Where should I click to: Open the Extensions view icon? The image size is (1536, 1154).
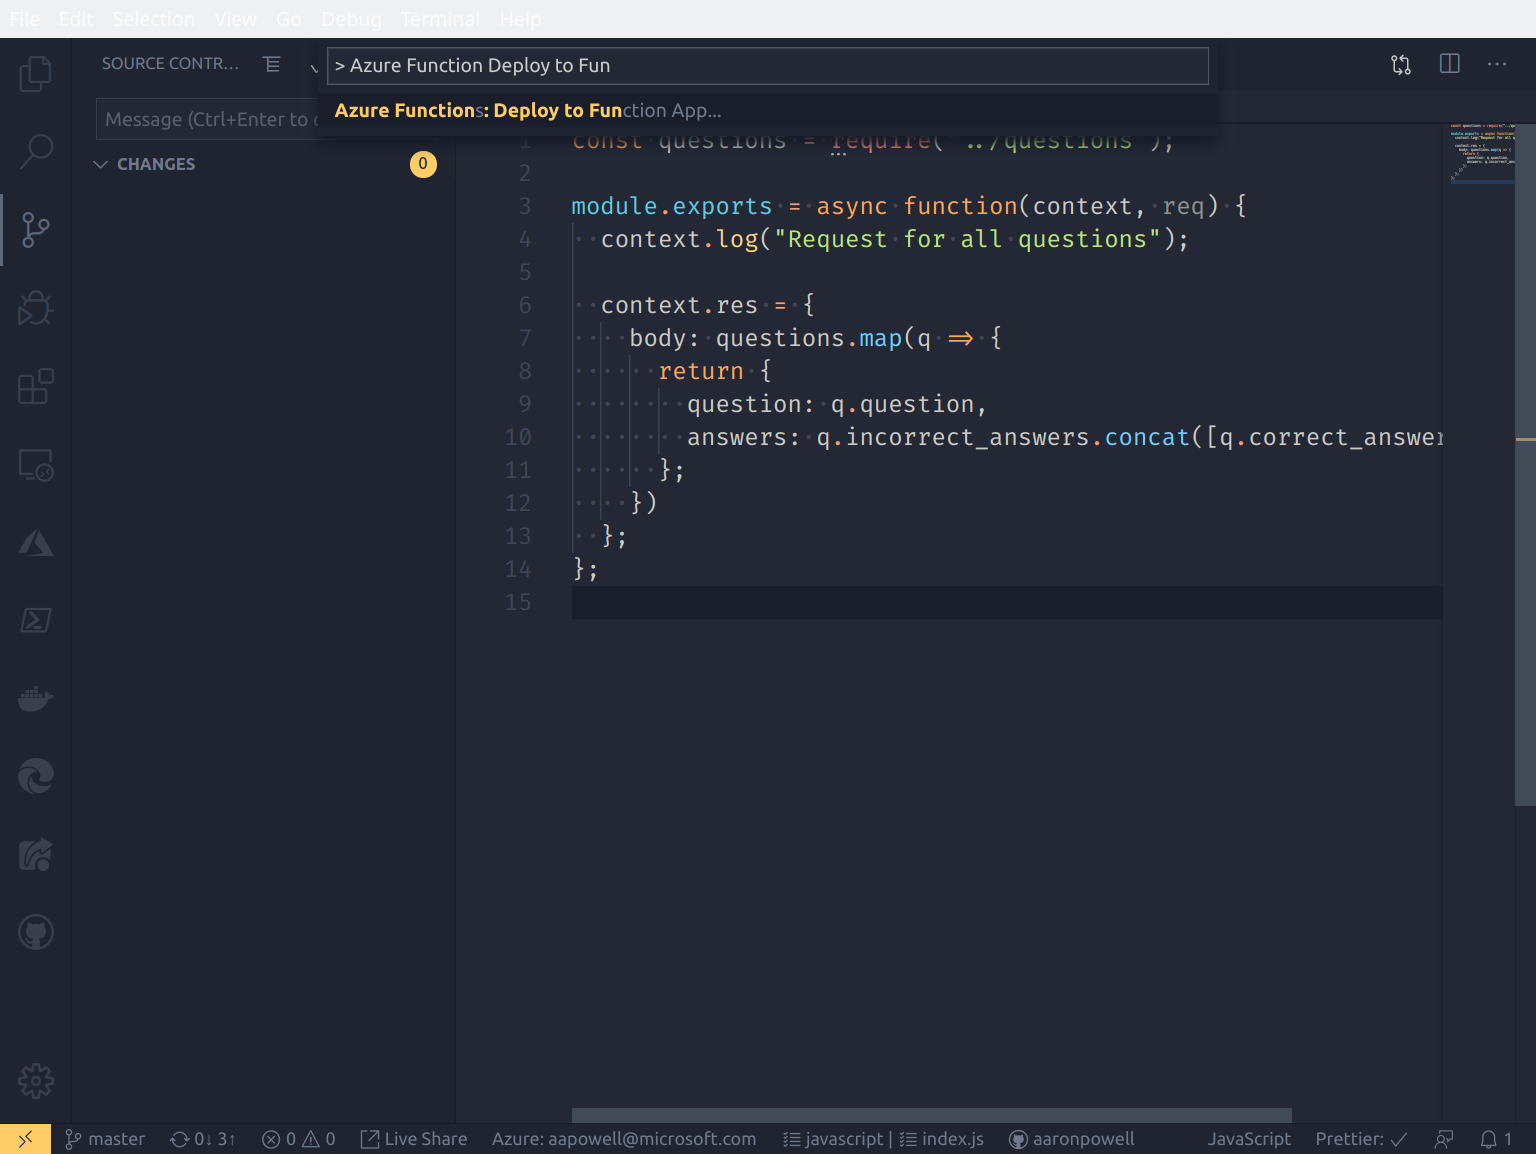click(x=36, y=386)
